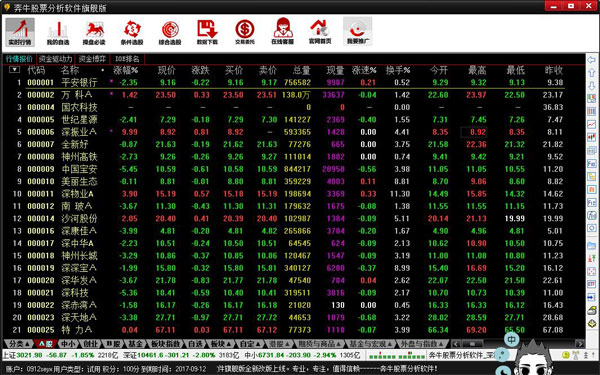Select the 沙河股份 stock name

79,218
